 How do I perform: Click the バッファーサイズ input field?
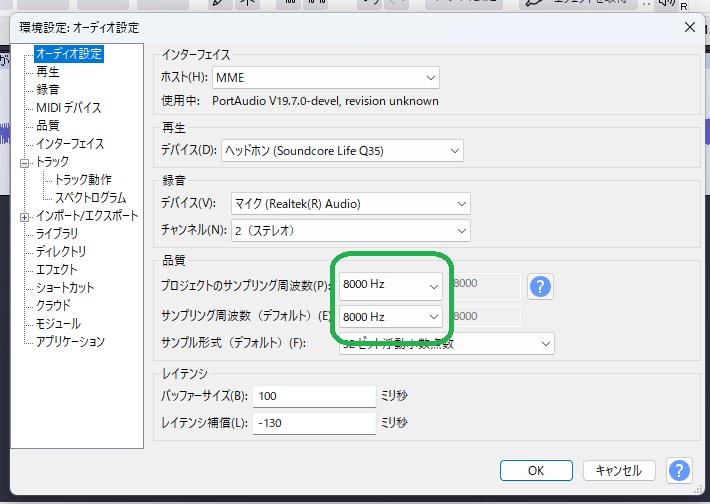314,396
